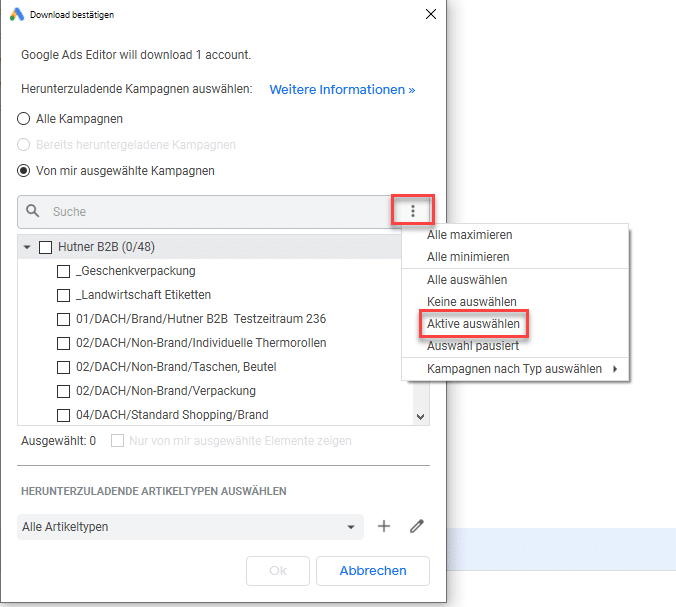676x607 pixels.
Task: Check the Hutner B2B (0/48) account checkbox
Action: coord(45,247)
